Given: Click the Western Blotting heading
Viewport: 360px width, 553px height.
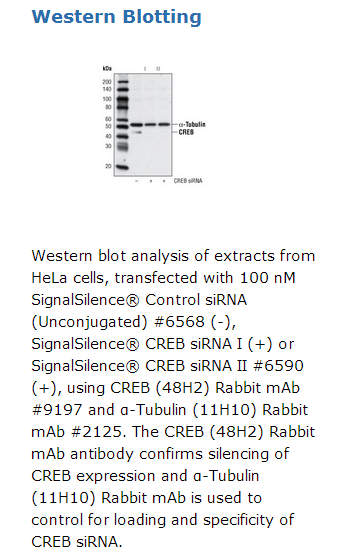Looking at the screenshot, I should pyautogui.click(x=116, y=17).
